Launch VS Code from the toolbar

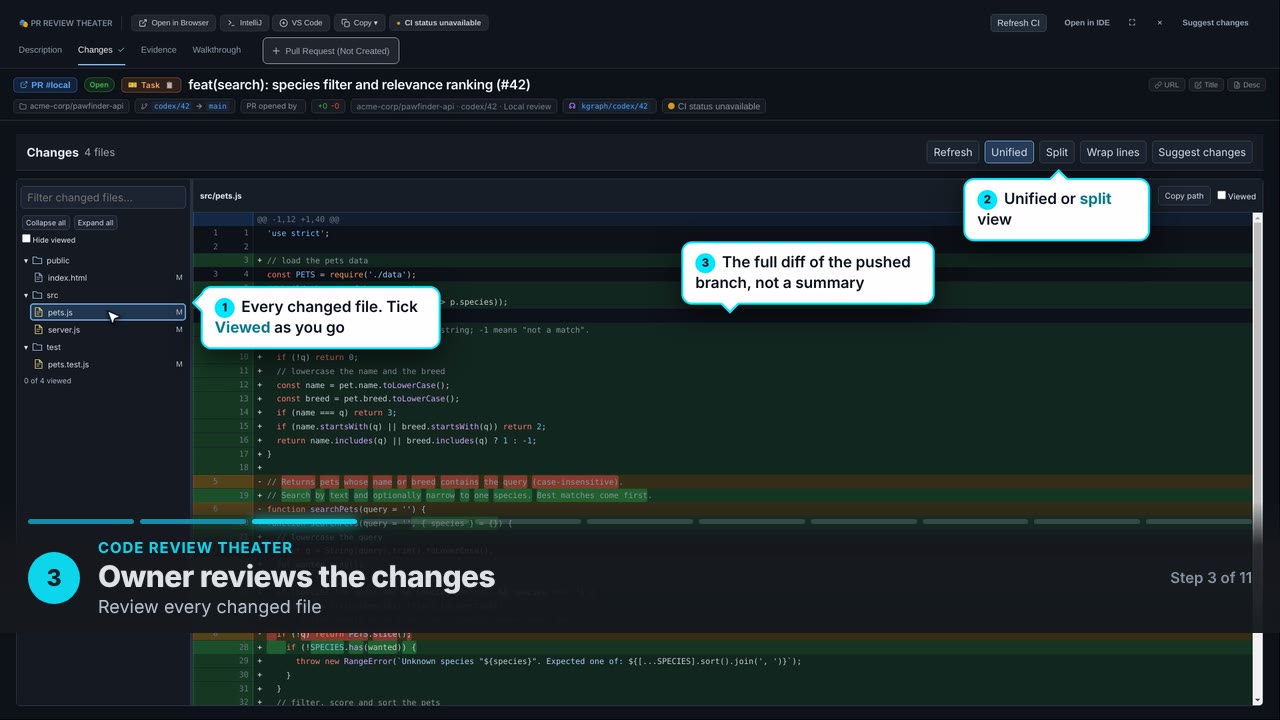point(300,22)
